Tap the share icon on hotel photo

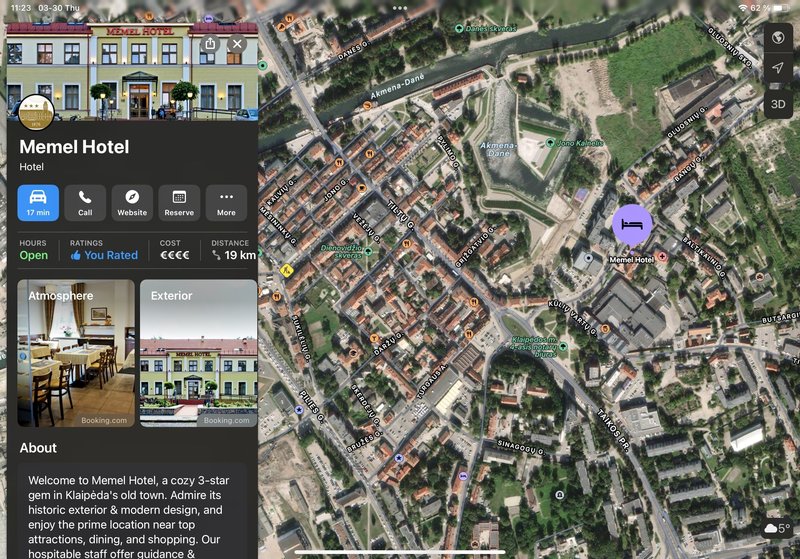click(209, 44)
